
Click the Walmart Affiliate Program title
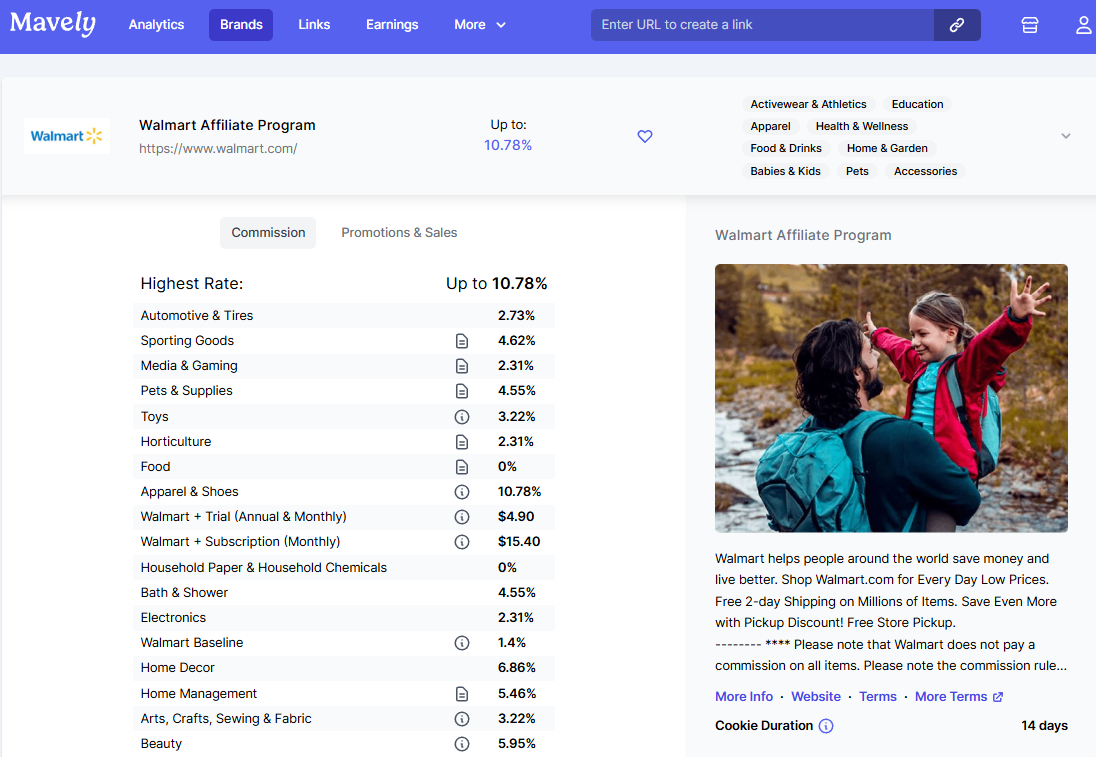tap(227, 125)
